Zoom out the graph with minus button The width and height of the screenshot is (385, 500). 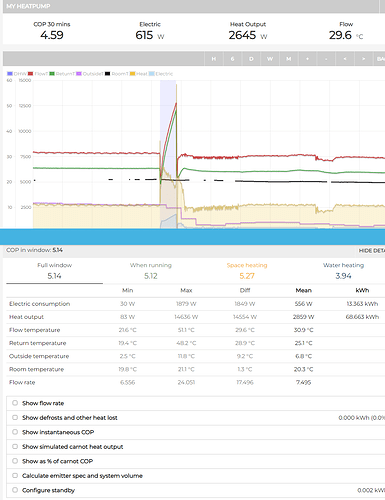(x=326, y=59)
